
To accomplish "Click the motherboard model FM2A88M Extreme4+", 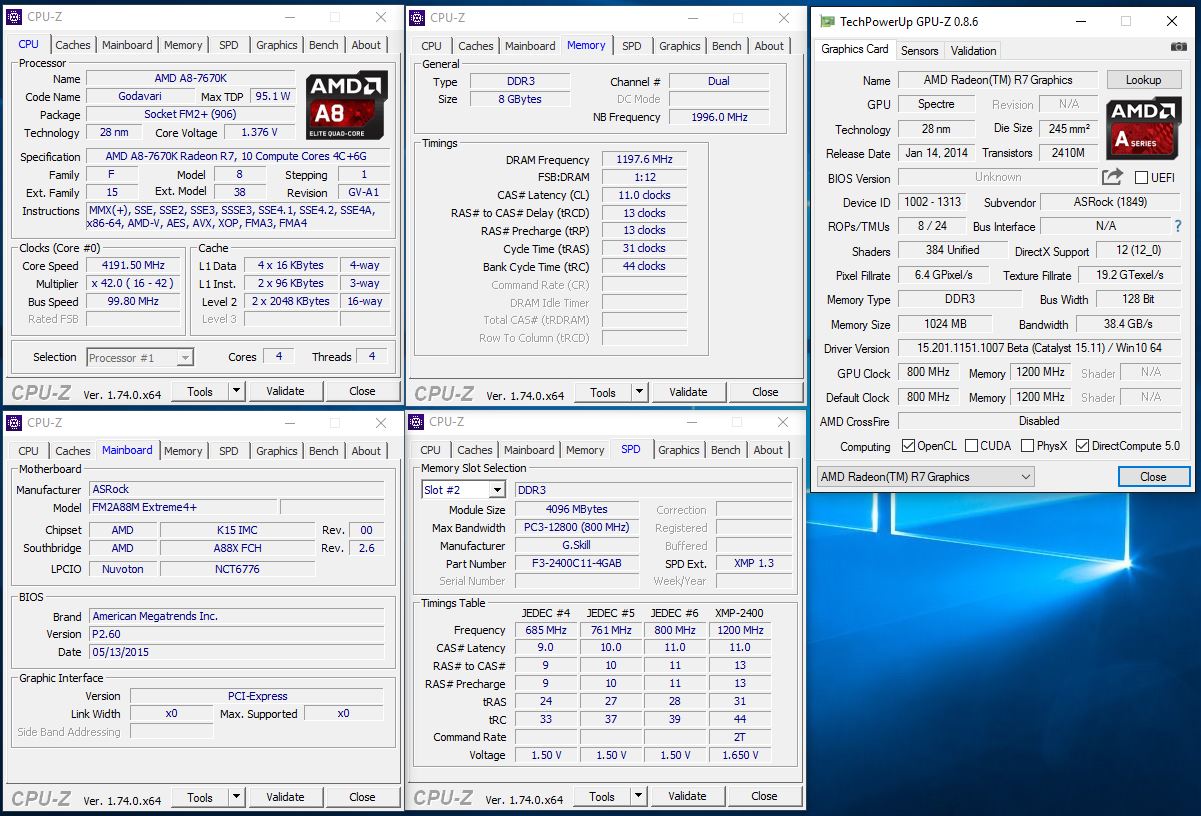I will point(184,508).
